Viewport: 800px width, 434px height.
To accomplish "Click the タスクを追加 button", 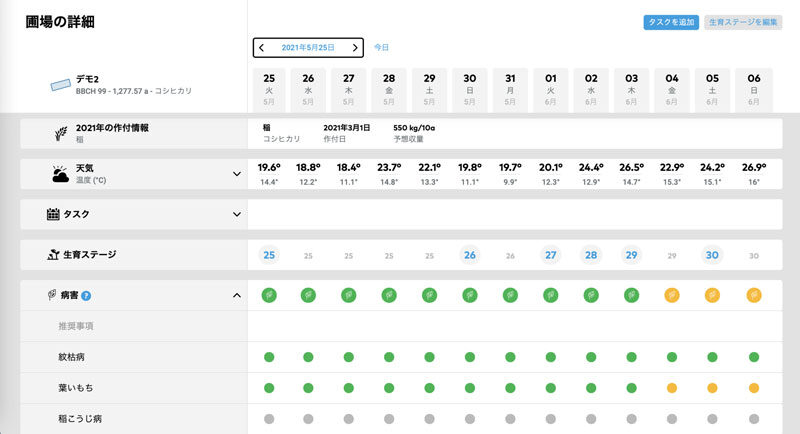I will [671, 22].
